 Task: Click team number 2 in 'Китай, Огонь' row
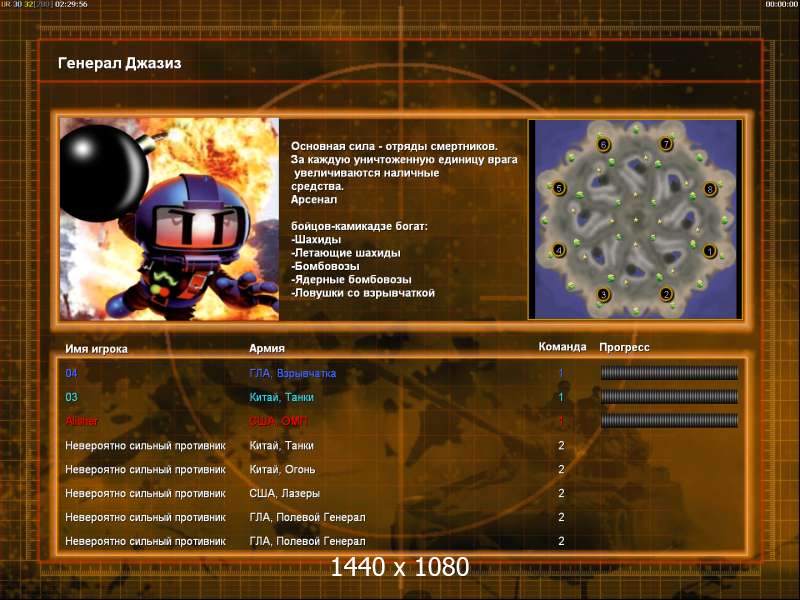click(x=561, y=469)
